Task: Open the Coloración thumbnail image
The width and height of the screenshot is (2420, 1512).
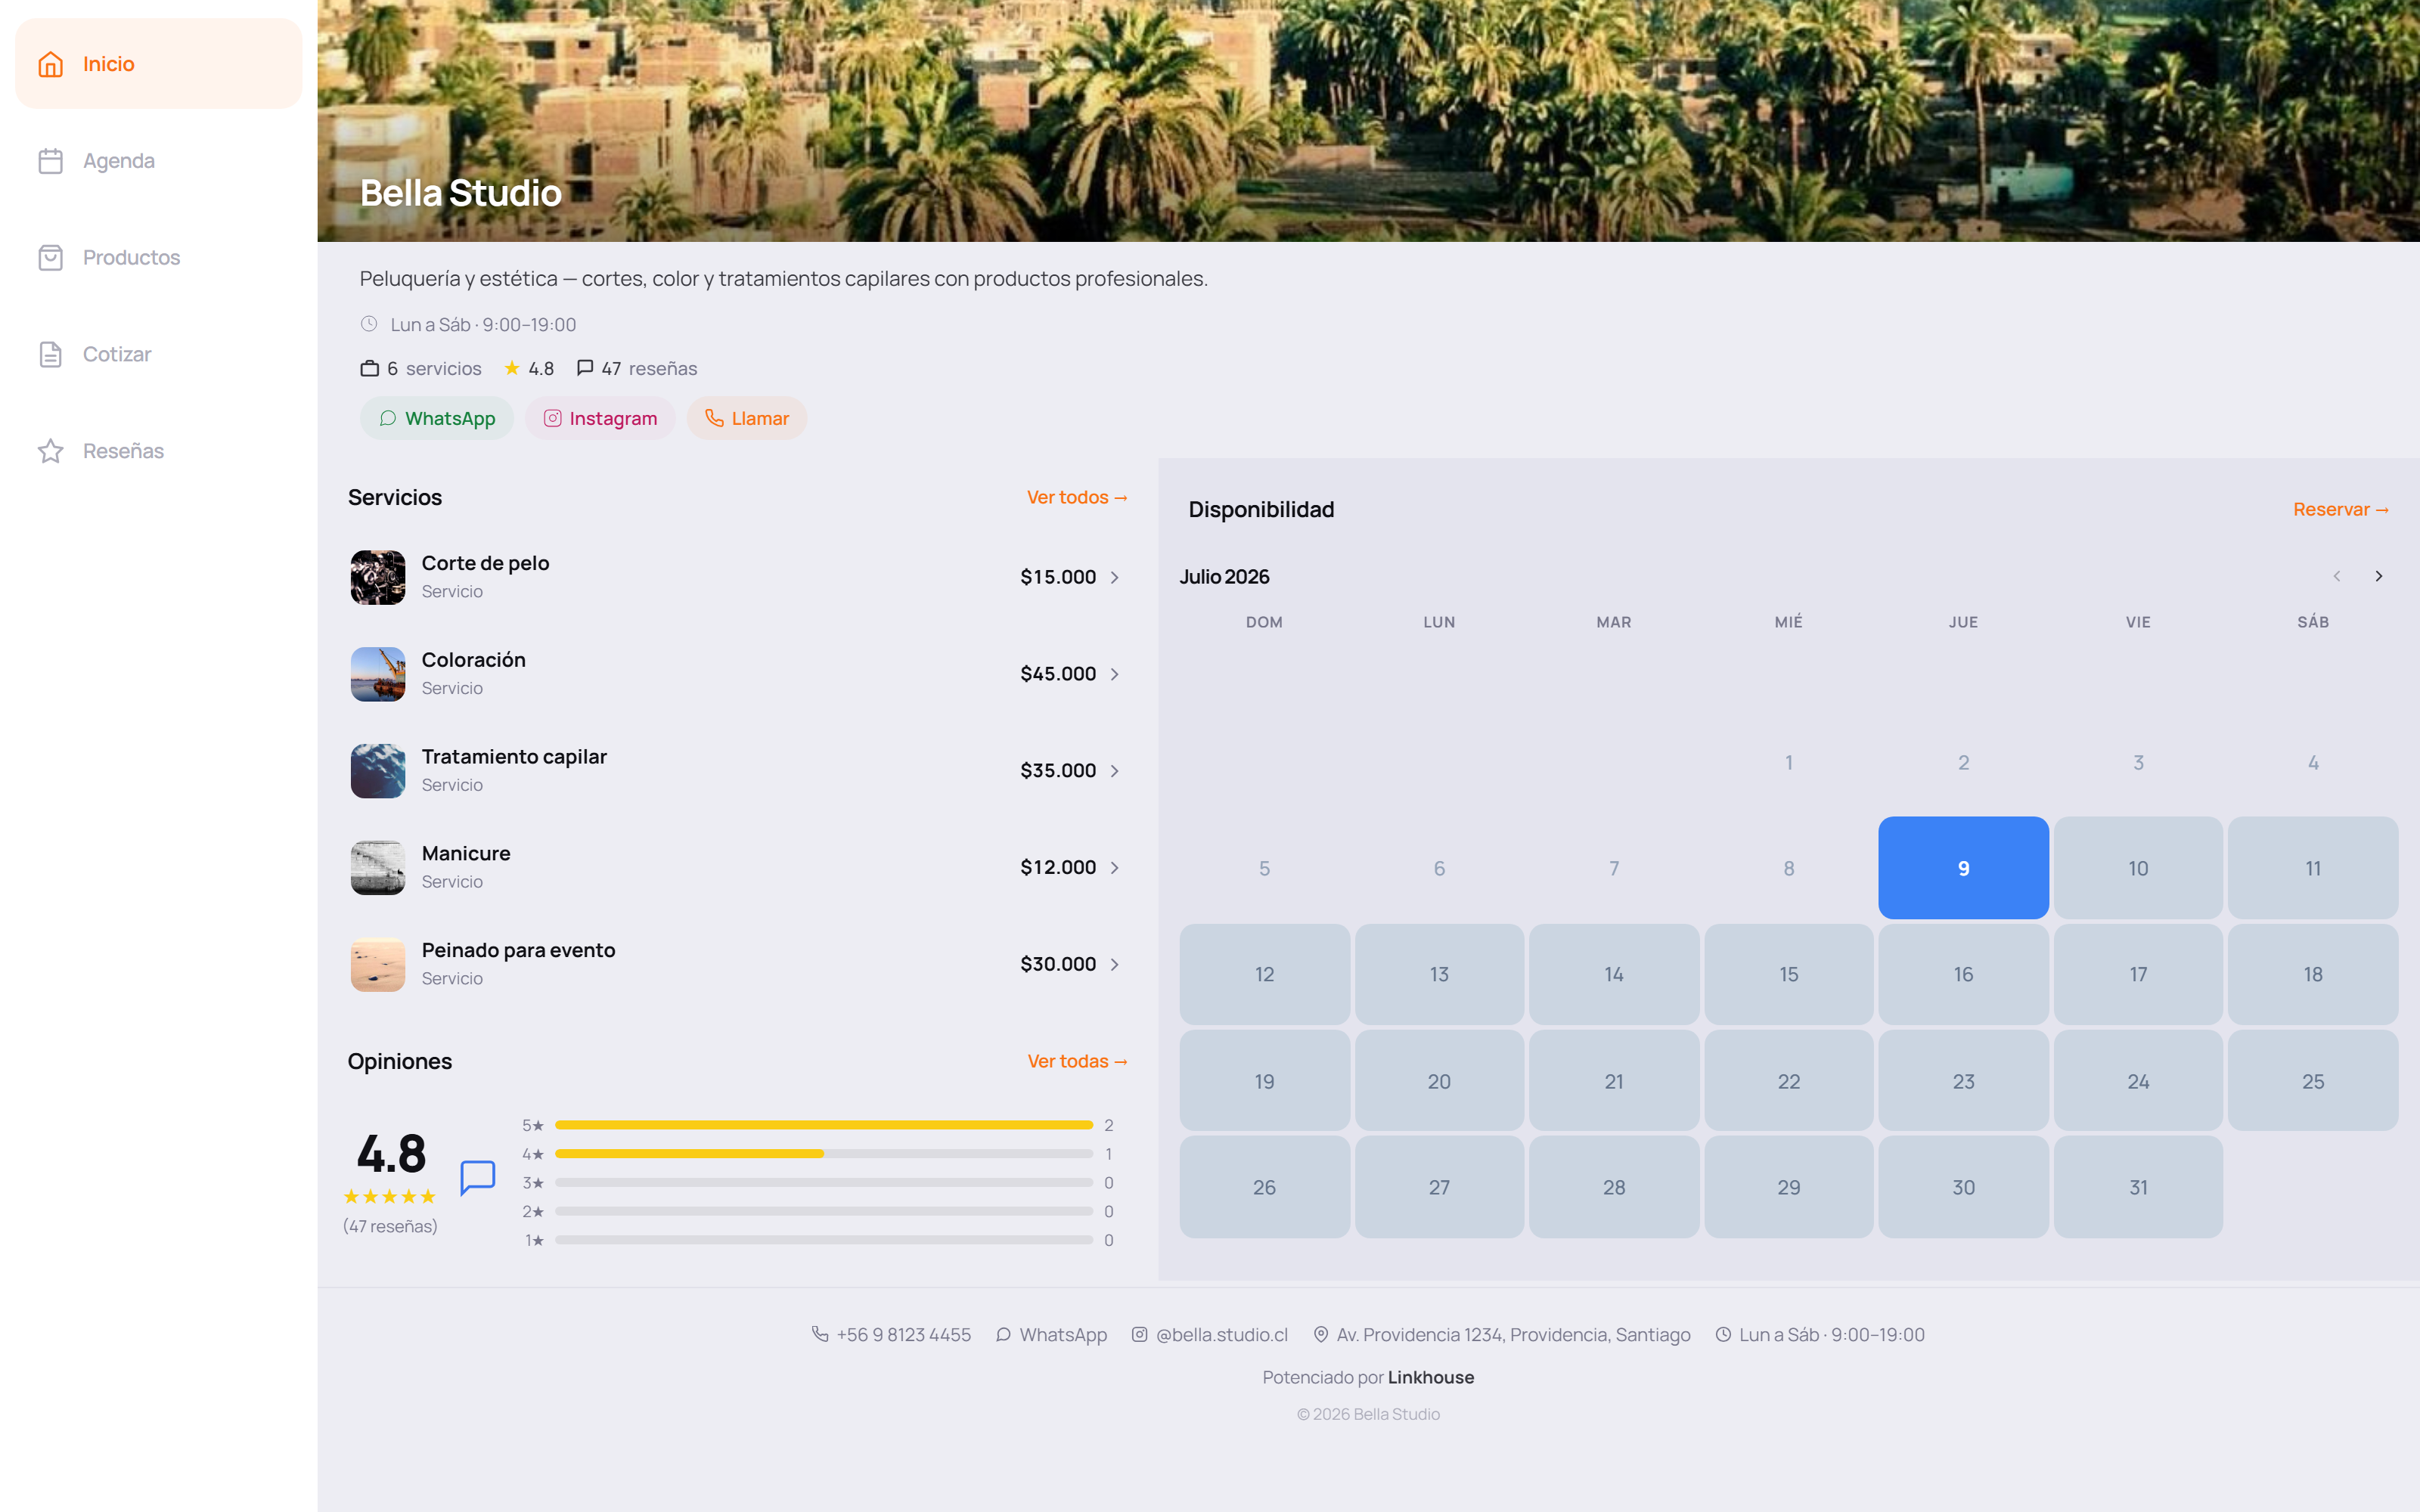Action: click(378, 674)
